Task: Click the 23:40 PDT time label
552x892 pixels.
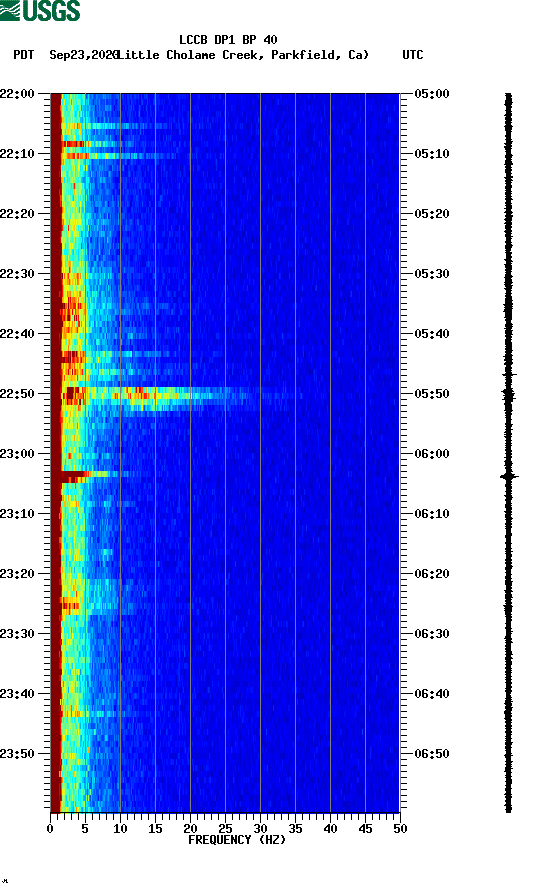Action: click(x=17, y=694)
